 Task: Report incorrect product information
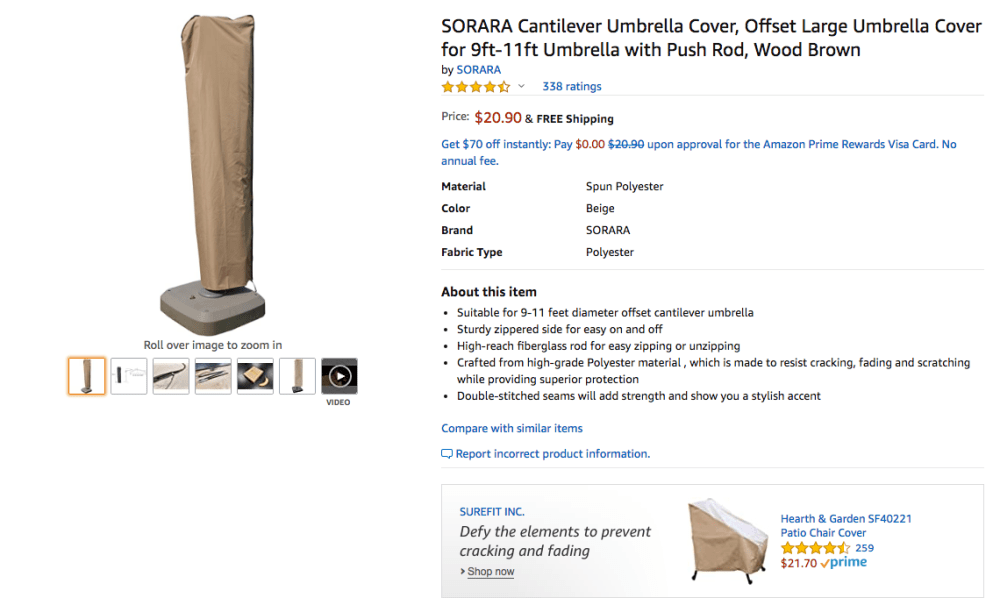tap(552, 454)
